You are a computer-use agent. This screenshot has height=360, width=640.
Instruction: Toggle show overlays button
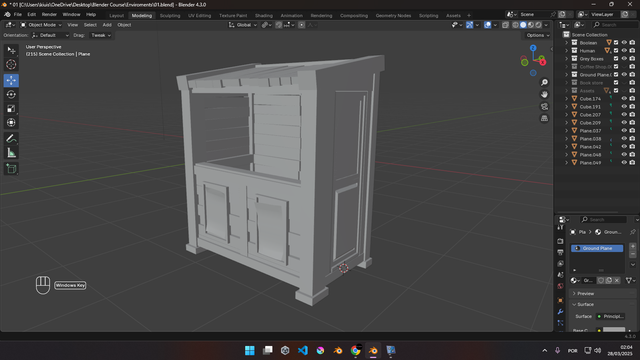click(487, 25)
